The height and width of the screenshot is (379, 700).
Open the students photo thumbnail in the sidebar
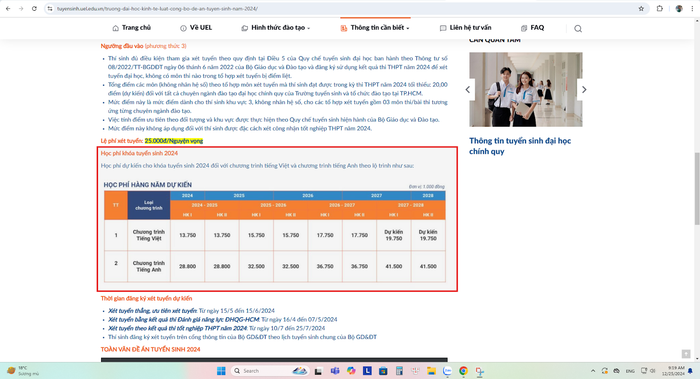coord(525,90)
